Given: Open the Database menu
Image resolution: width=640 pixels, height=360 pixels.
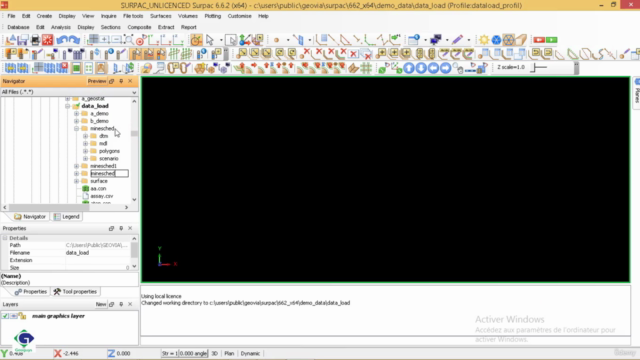Looking at the screenshot, I should pyautogui.click(x=18, y=27).
